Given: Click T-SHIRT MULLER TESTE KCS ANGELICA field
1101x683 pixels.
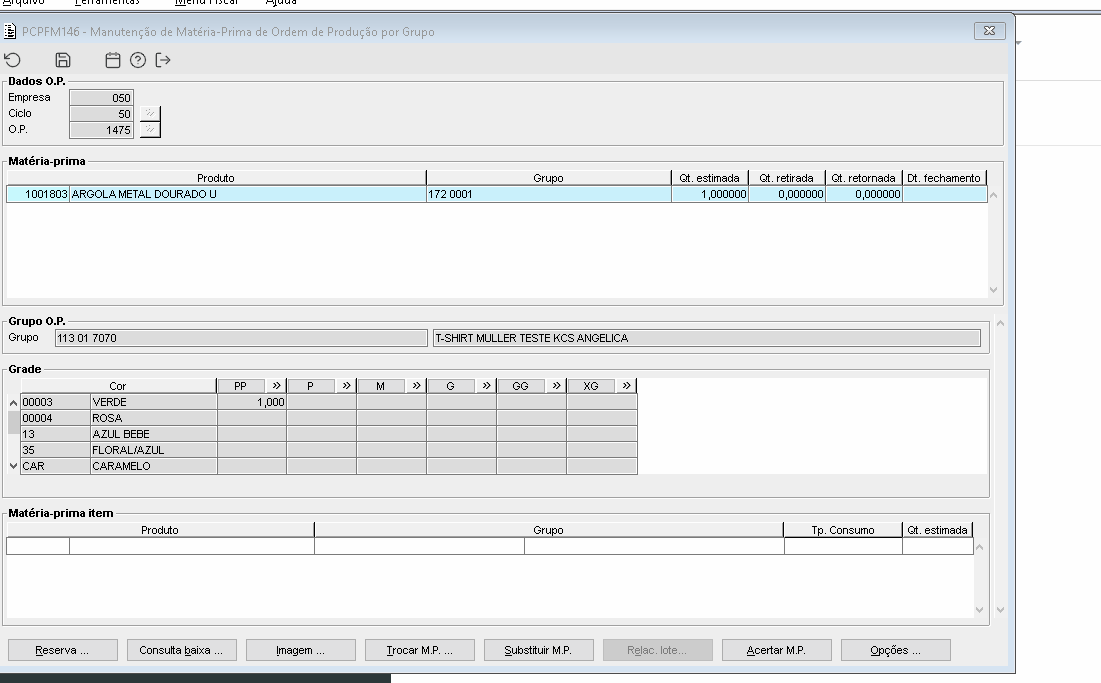Looking at the screenshot, I should point(706,338).
